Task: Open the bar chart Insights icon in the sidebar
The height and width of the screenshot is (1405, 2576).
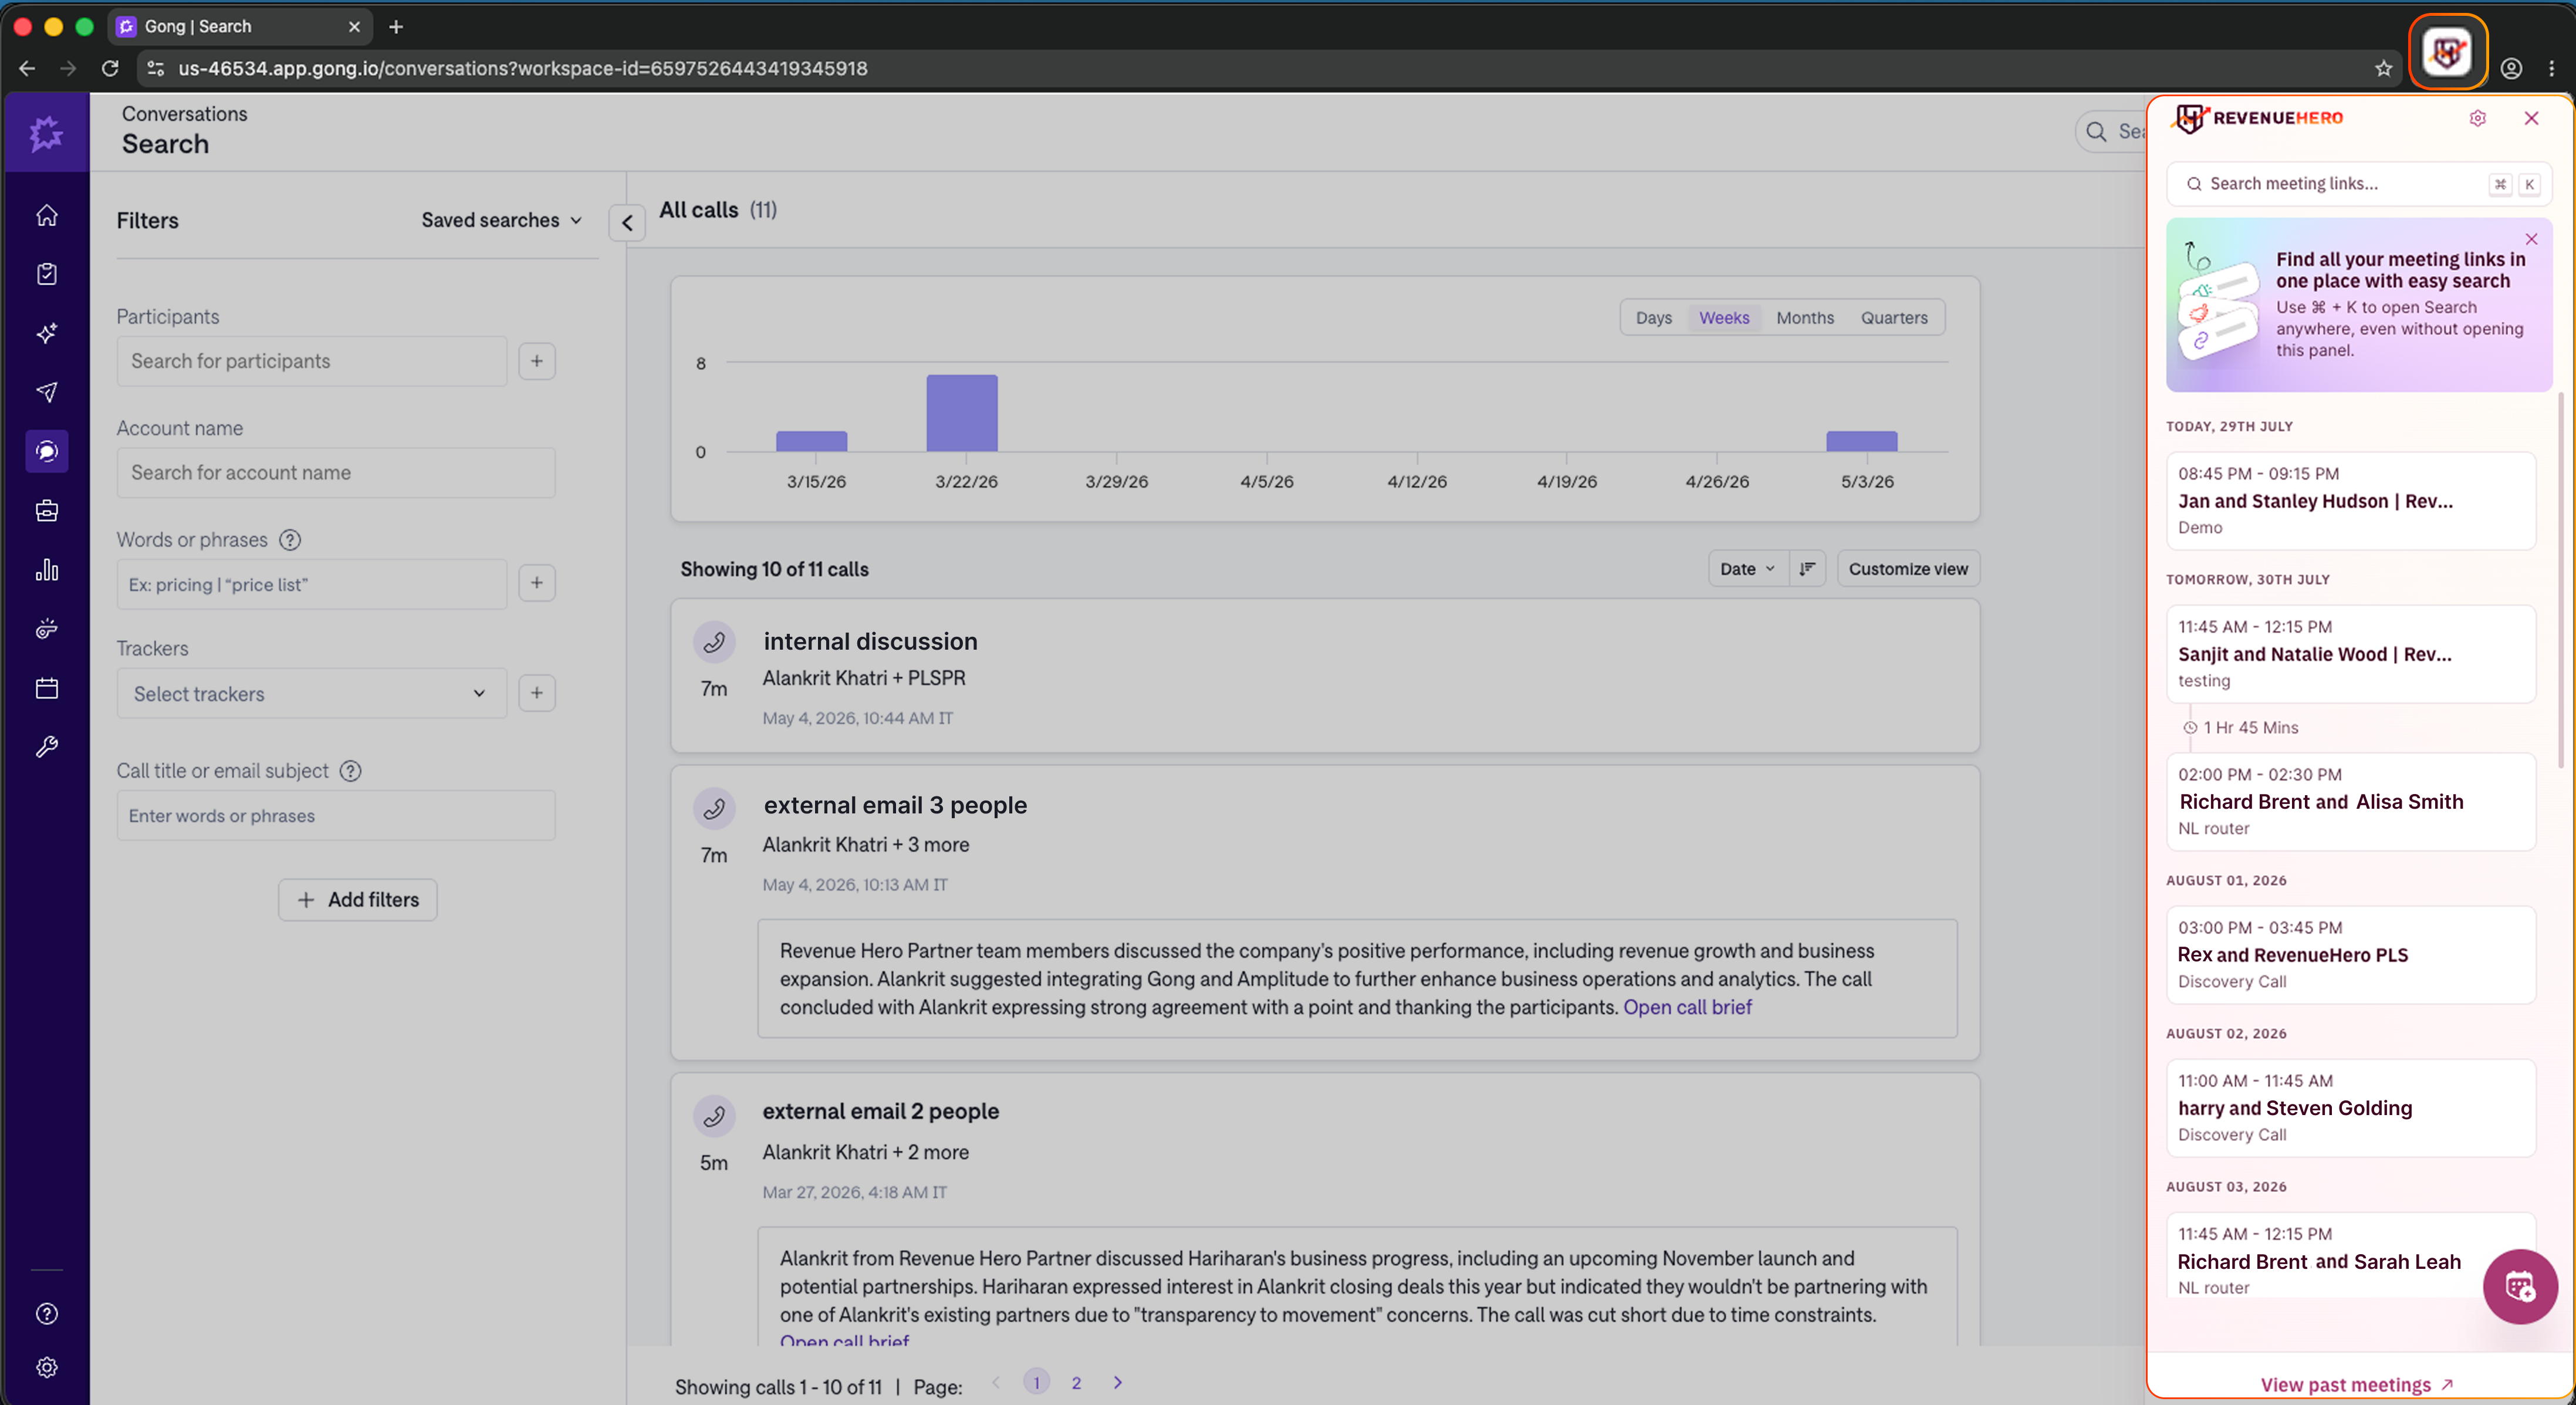Action: pyautogui.click(x=46, y=570)
